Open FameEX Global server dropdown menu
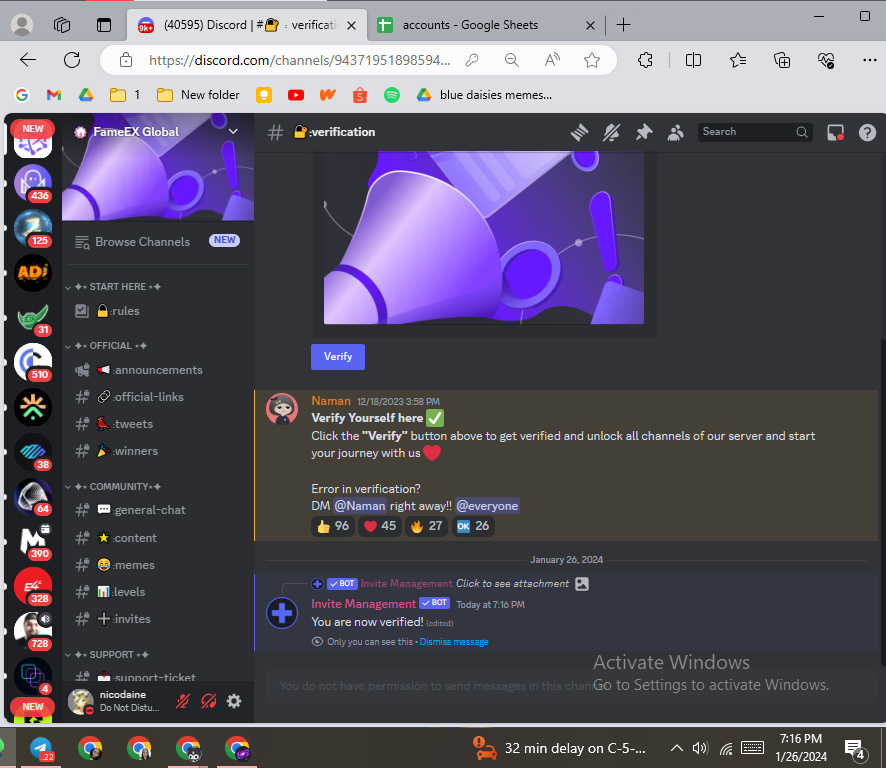886x768 pixels. [x=233, y=132]
